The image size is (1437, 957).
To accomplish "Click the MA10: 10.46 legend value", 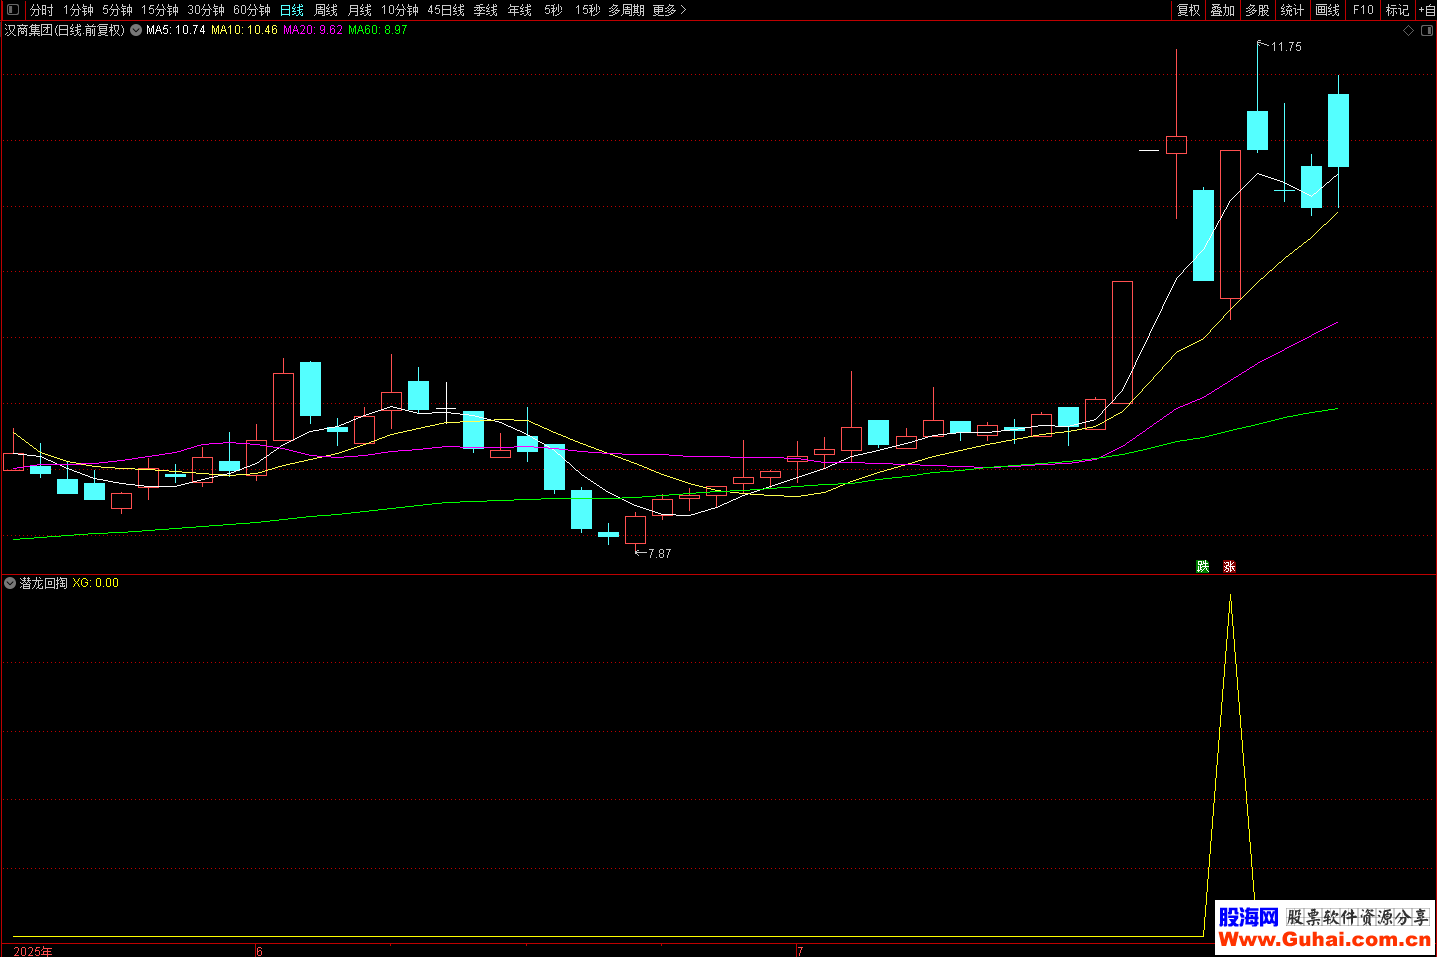I will point(244,30).
